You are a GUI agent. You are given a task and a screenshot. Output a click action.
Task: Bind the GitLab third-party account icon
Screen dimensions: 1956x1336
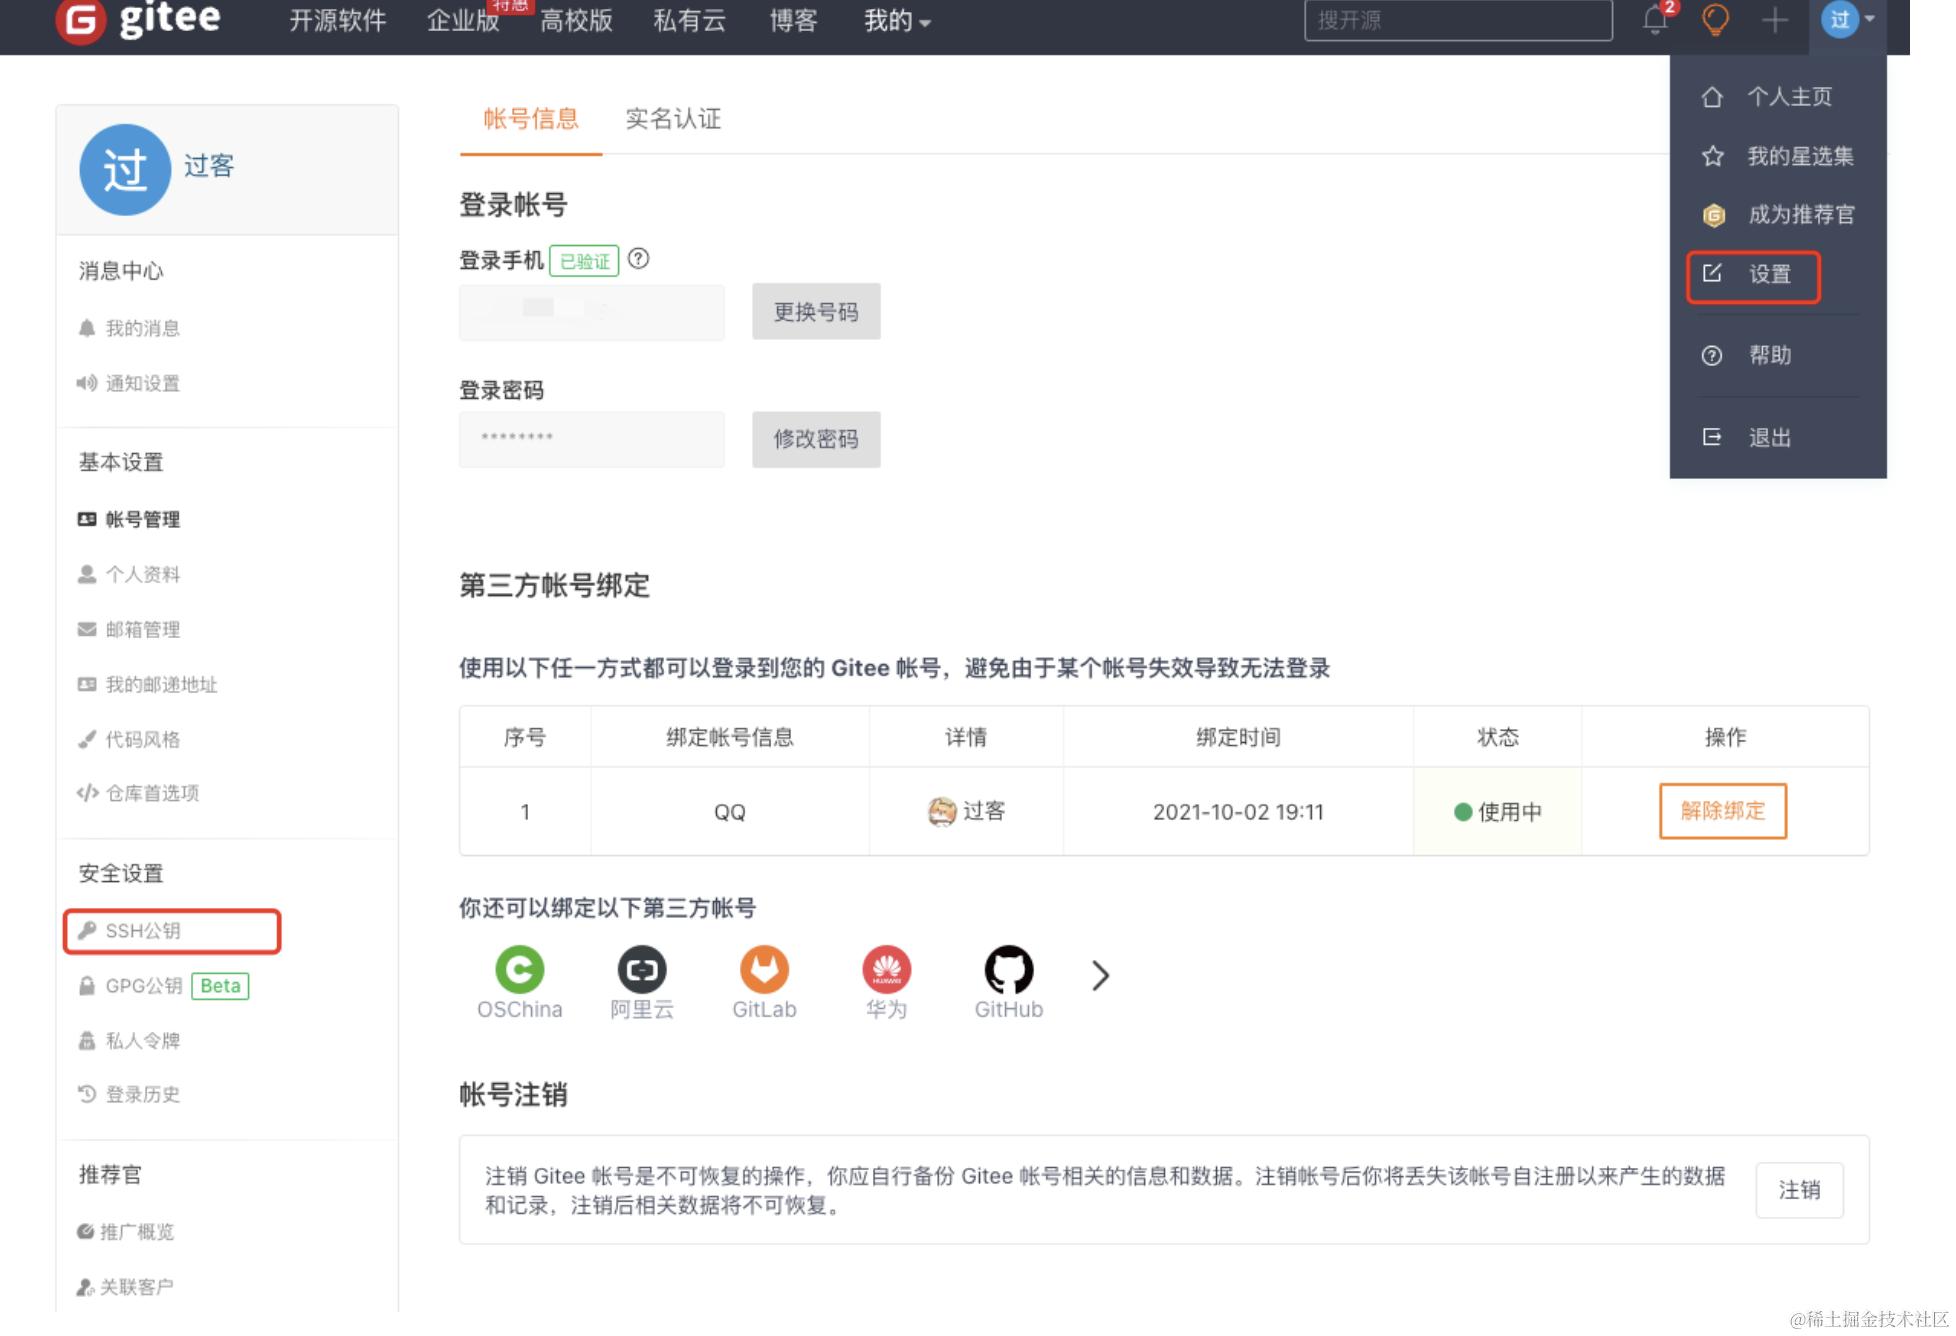[x=764, y=970]
